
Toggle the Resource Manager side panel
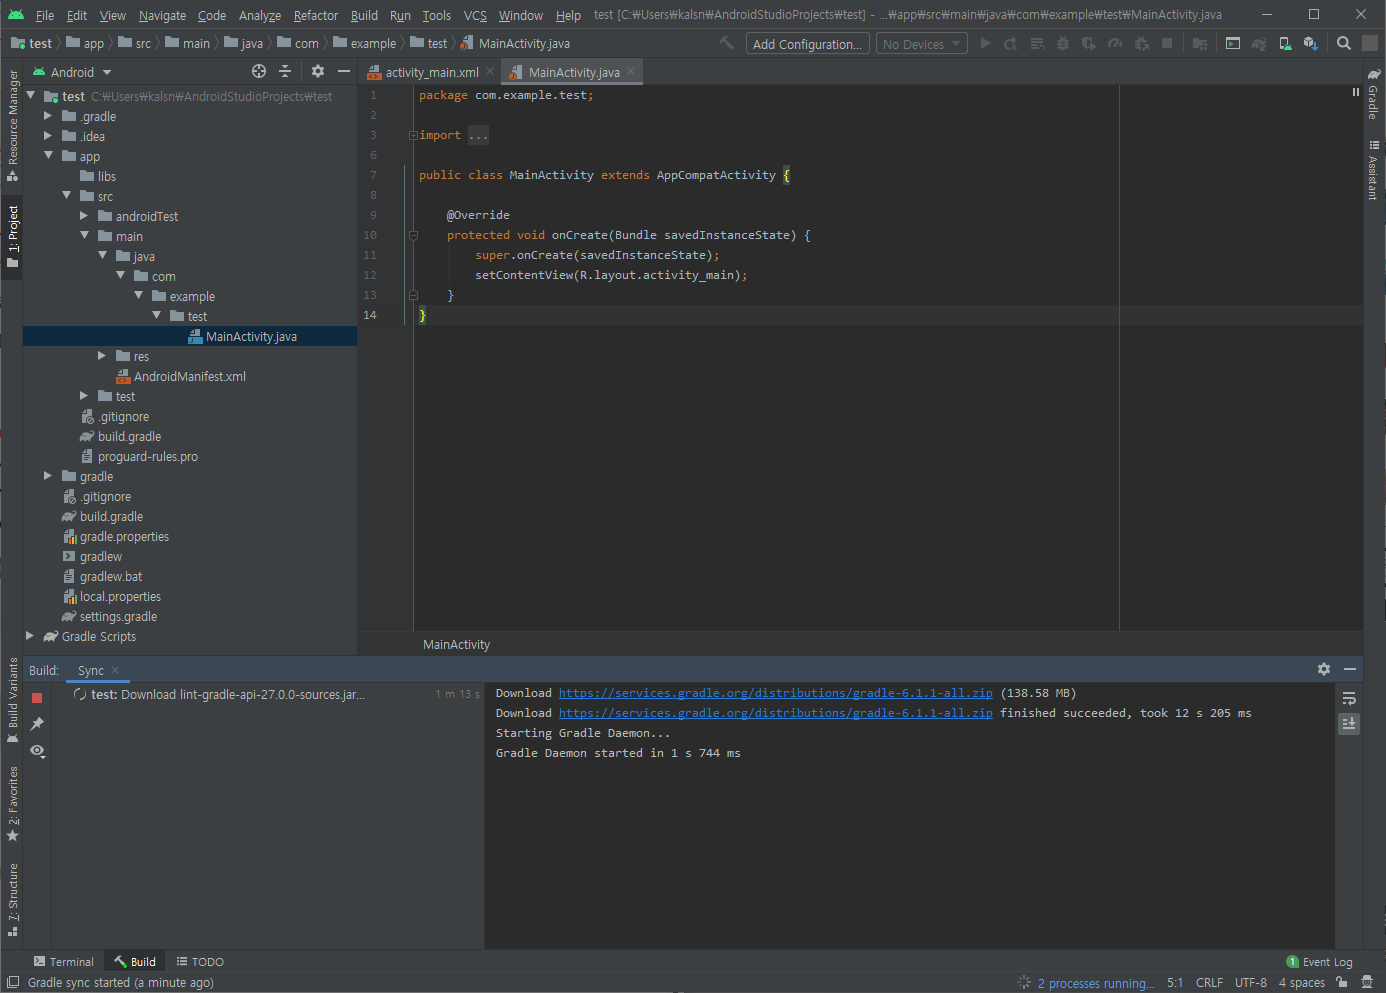coord(12,124)
